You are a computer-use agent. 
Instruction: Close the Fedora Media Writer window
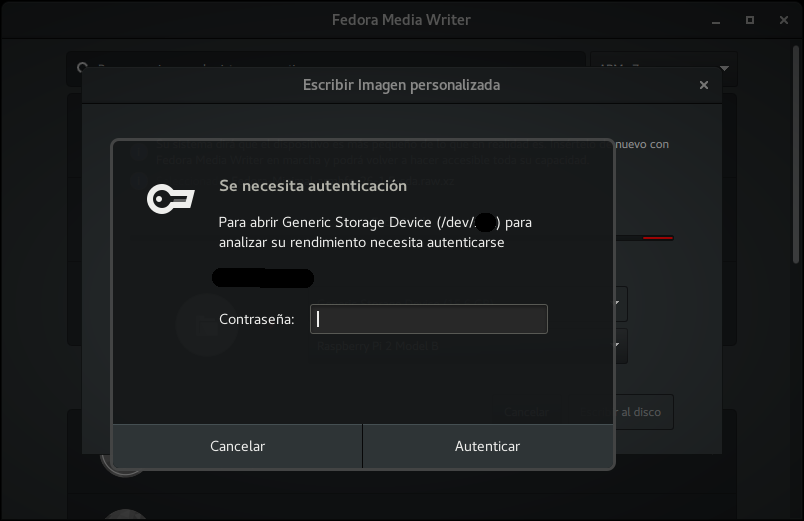(783, 20)
